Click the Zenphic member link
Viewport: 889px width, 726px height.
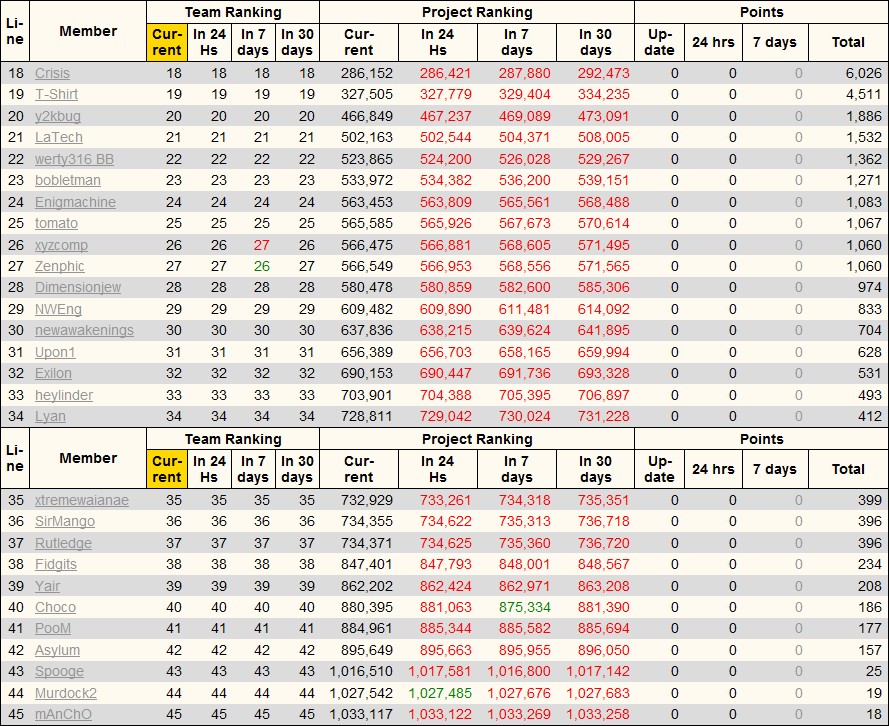tap(59, 266)
